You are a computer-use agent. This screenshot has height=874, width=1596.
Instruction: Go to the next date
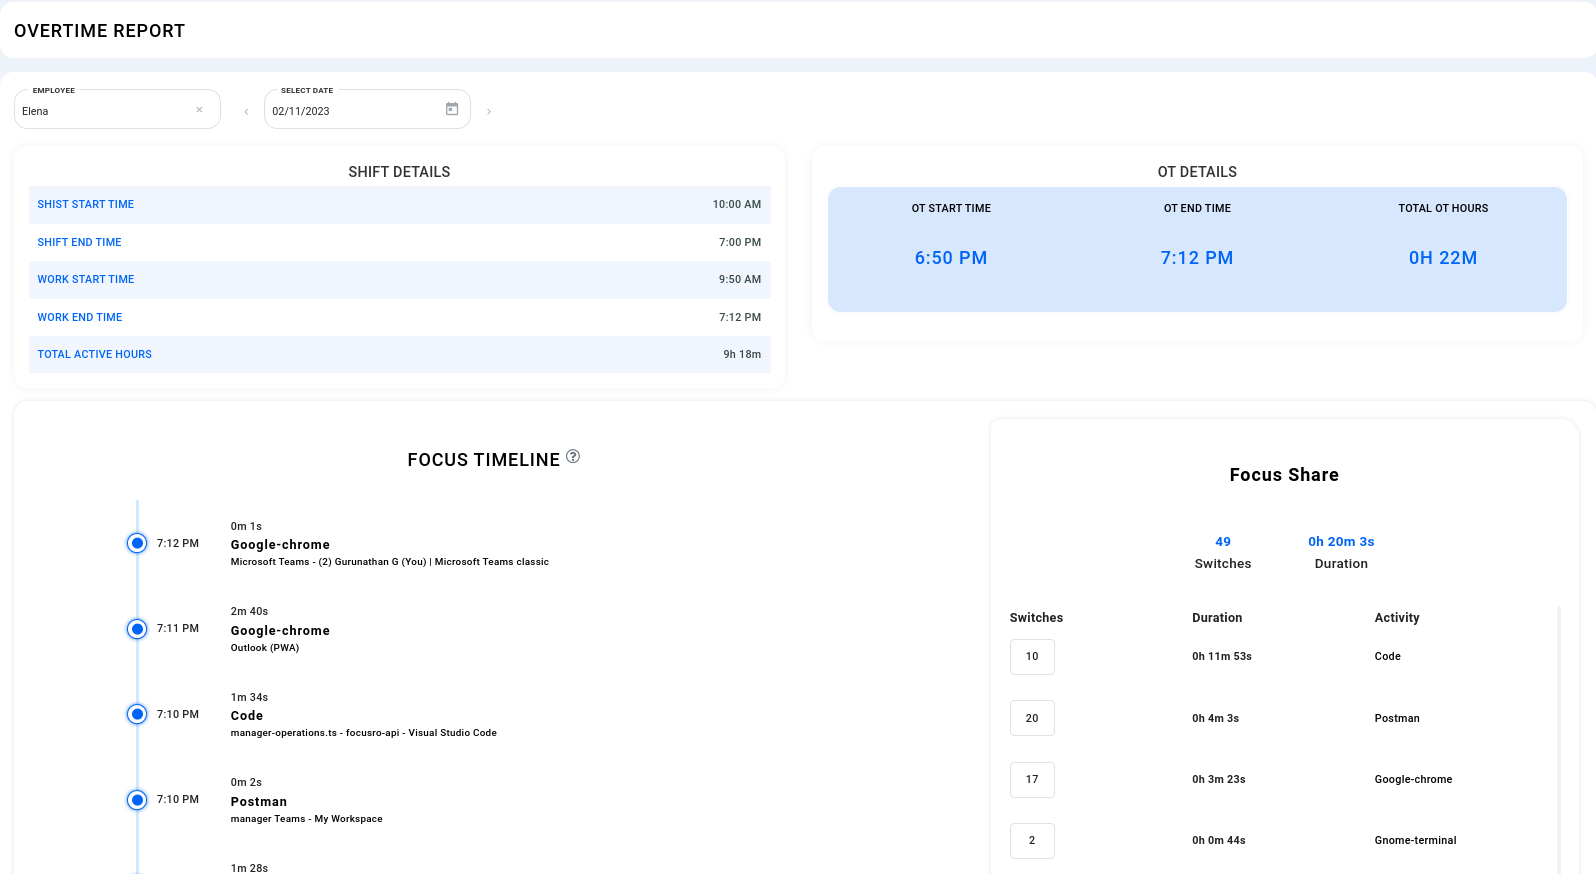pyautogui.click(x=489, y=112)
